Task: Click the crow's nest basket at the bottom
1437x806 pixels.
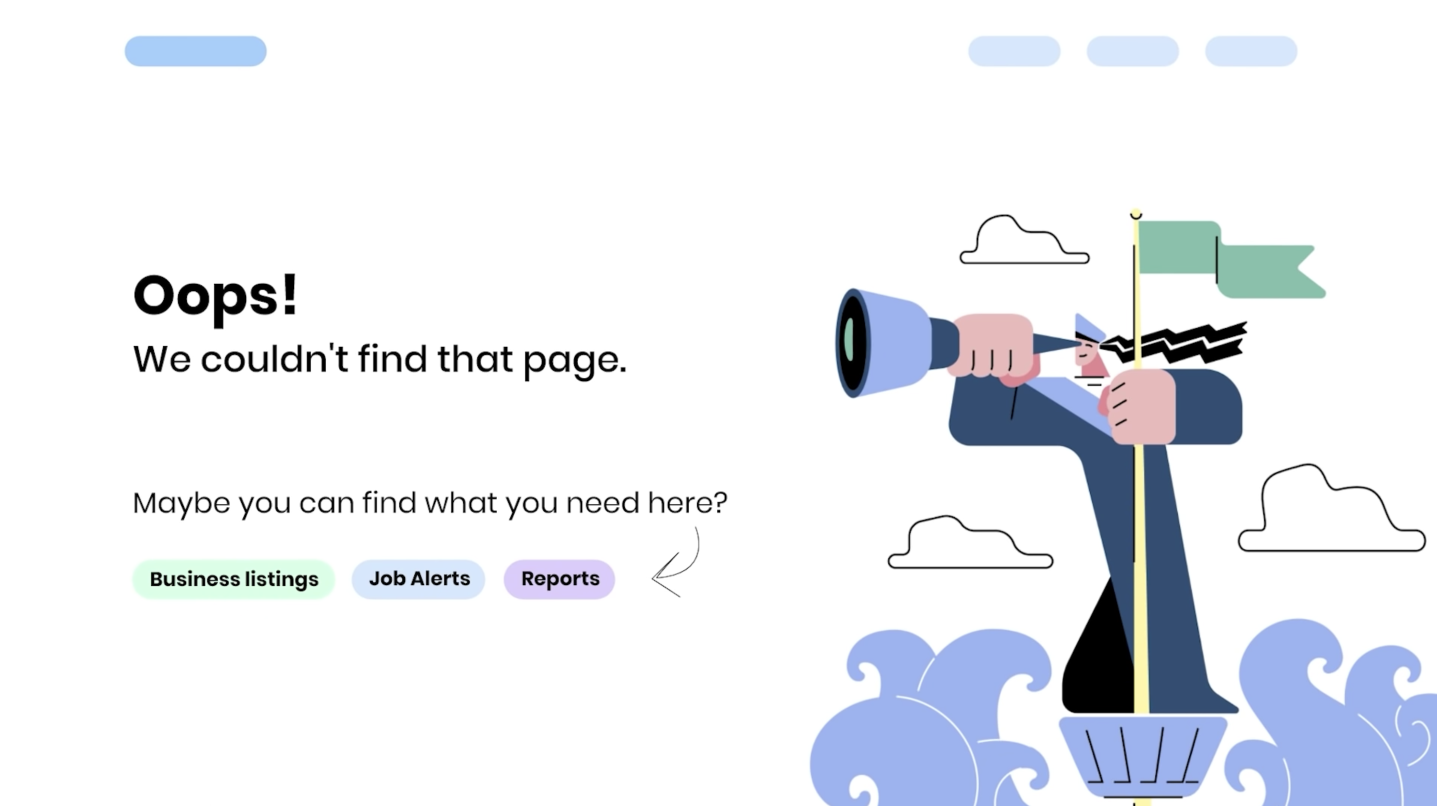Action: click(1143, 757)
